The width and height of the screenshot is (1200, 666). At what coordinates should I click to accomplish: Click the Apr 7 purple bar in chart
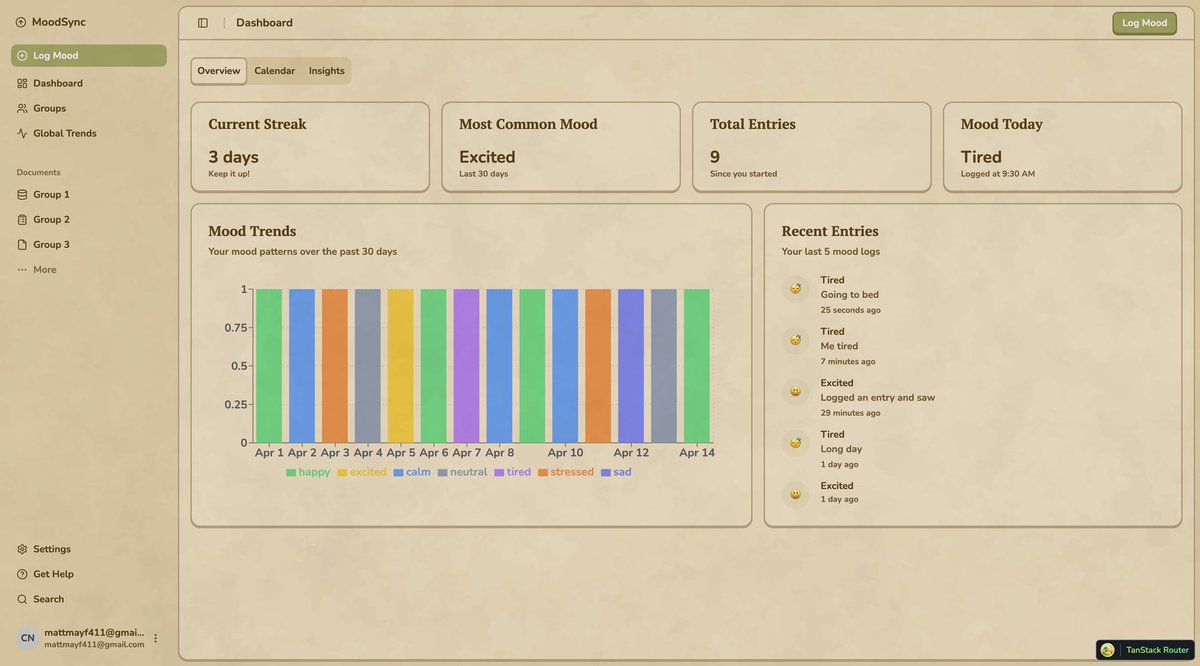tap(466, 366)
